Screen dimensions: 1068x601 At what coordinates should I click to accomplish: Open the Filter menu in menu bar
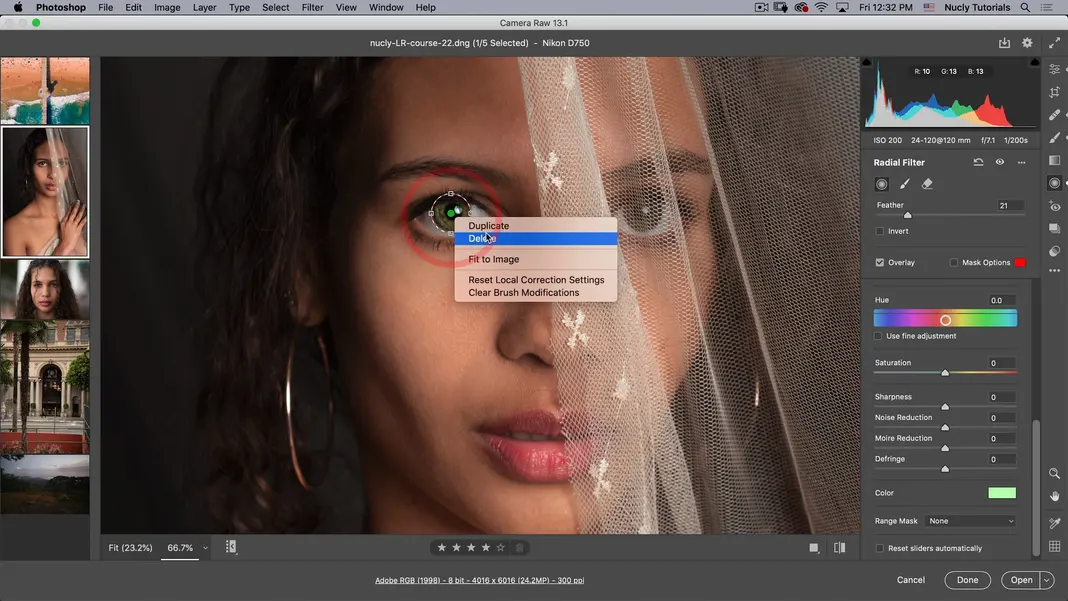click(x=312, y=7)
